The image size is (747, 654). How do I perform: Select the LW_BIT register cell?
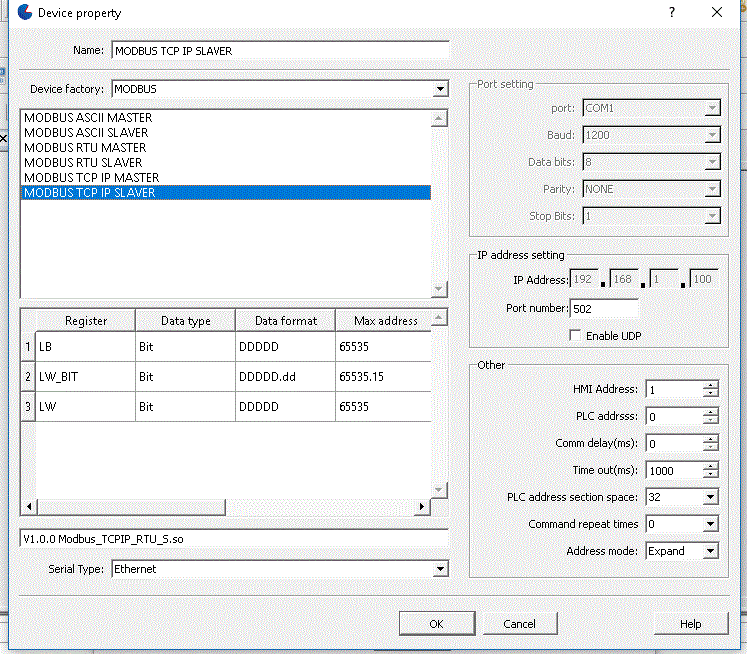(86, 376)
